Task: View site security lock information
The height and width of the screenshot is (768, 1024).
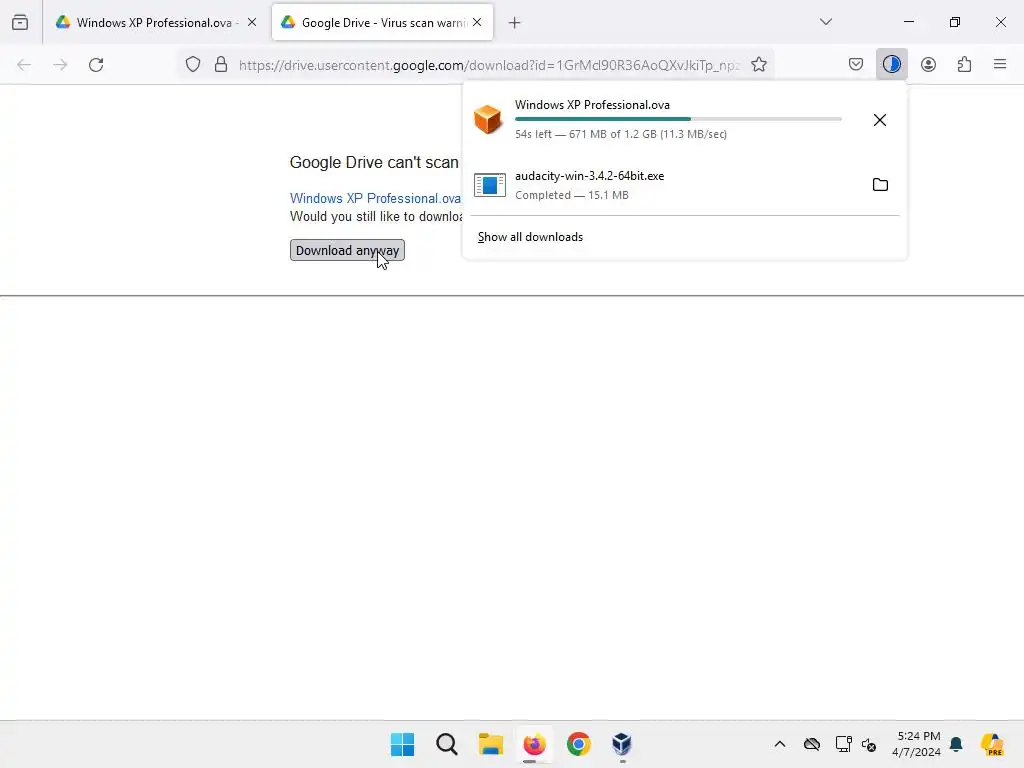Action: [221, 65]
